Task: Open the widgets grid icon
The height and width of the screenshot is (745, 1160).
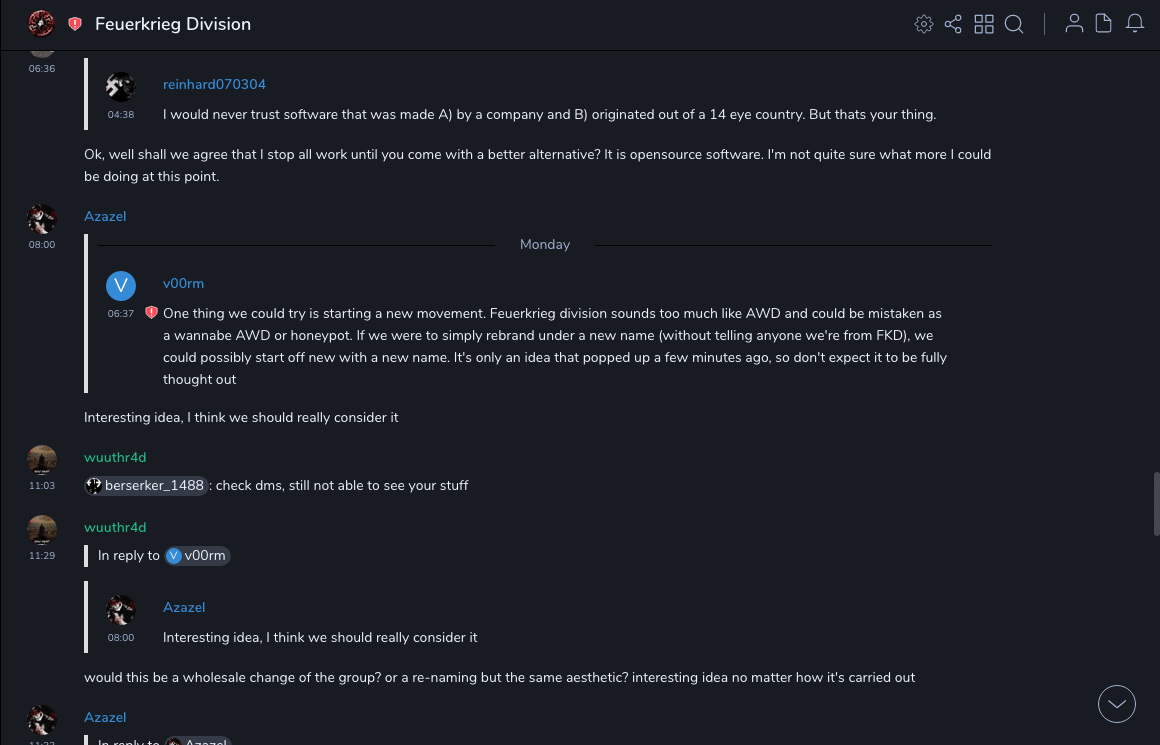Action: tap(984, 24)
